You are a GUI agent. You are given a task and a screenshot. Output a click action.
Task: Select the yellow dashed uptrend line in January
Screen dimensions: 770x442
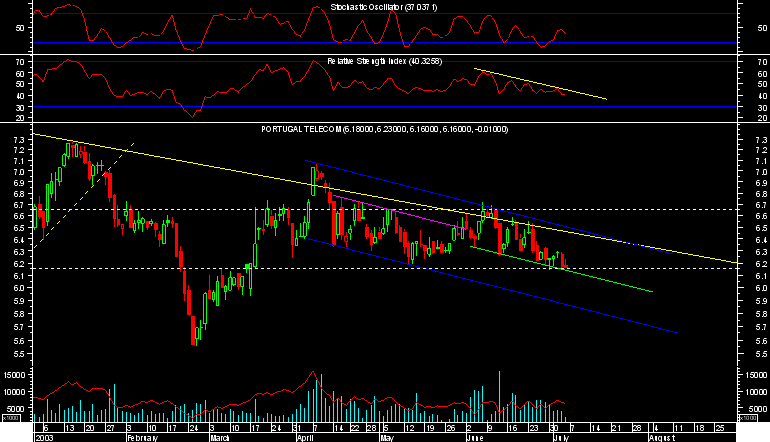[x=83, y=195]
